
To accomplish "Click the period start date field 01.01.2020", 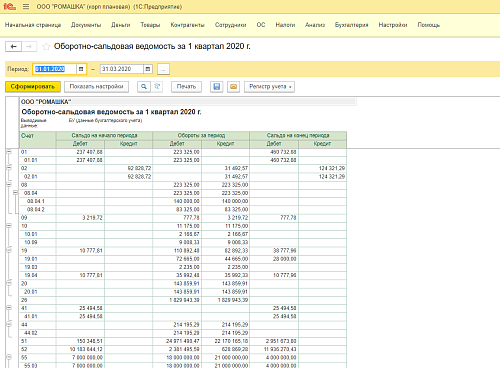I will 55,69.
